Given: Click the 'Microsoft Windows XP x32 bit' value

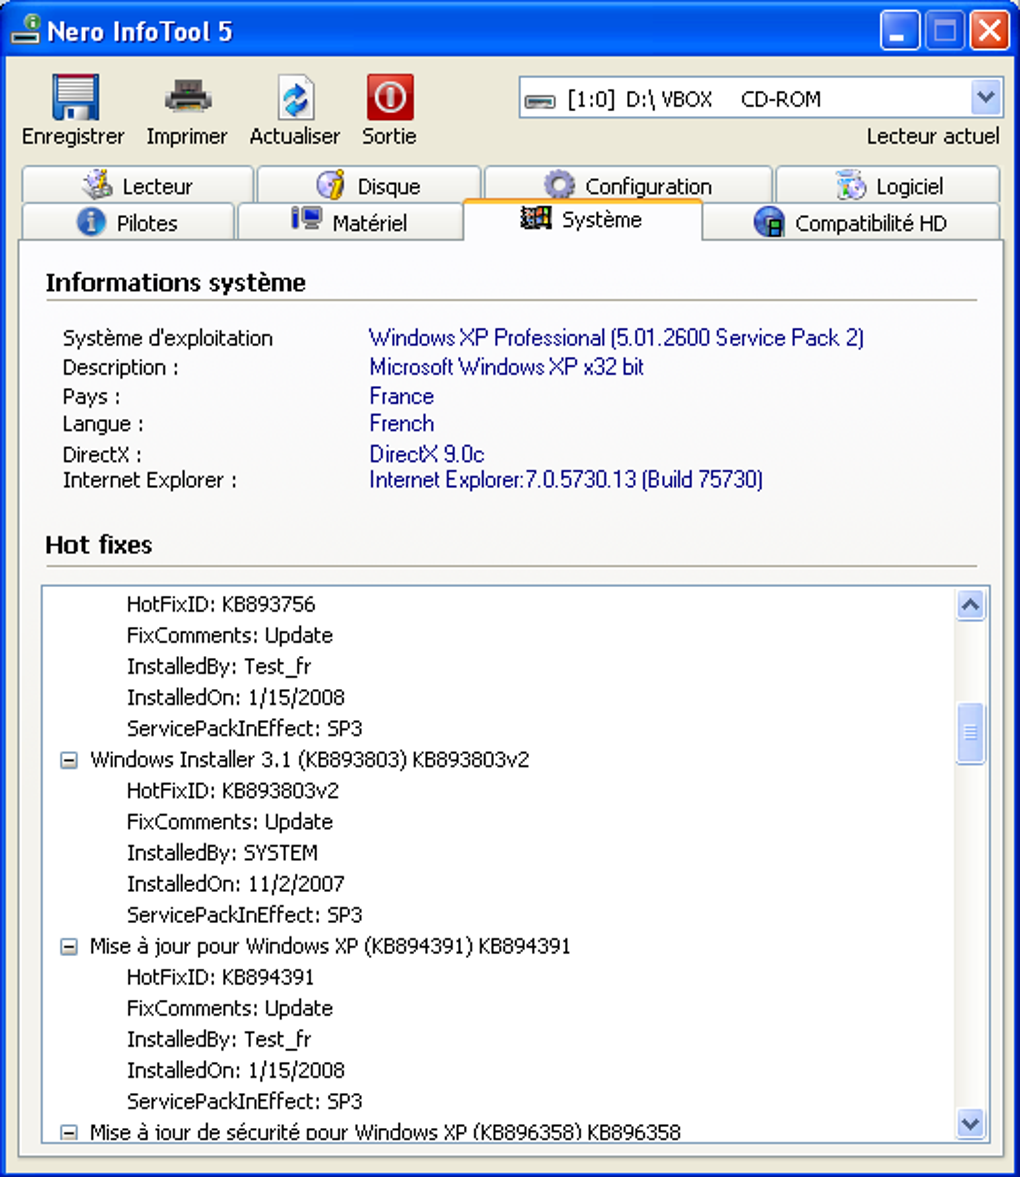Looking at the screenshot, I should [x=507, y=367].
